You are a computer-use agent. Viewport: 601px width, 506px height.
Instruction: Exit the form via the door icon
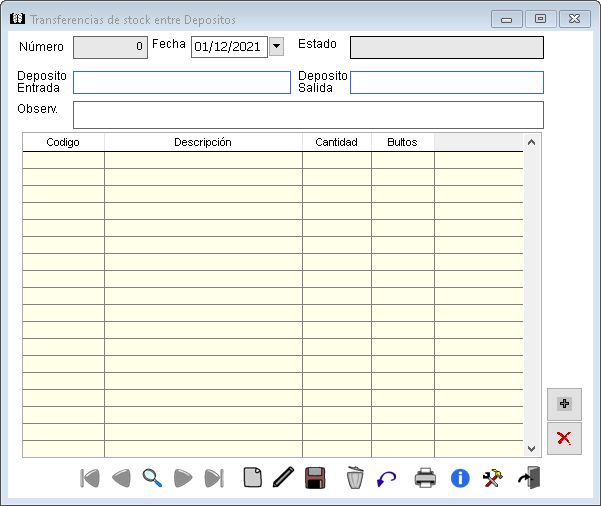point(528,478)
